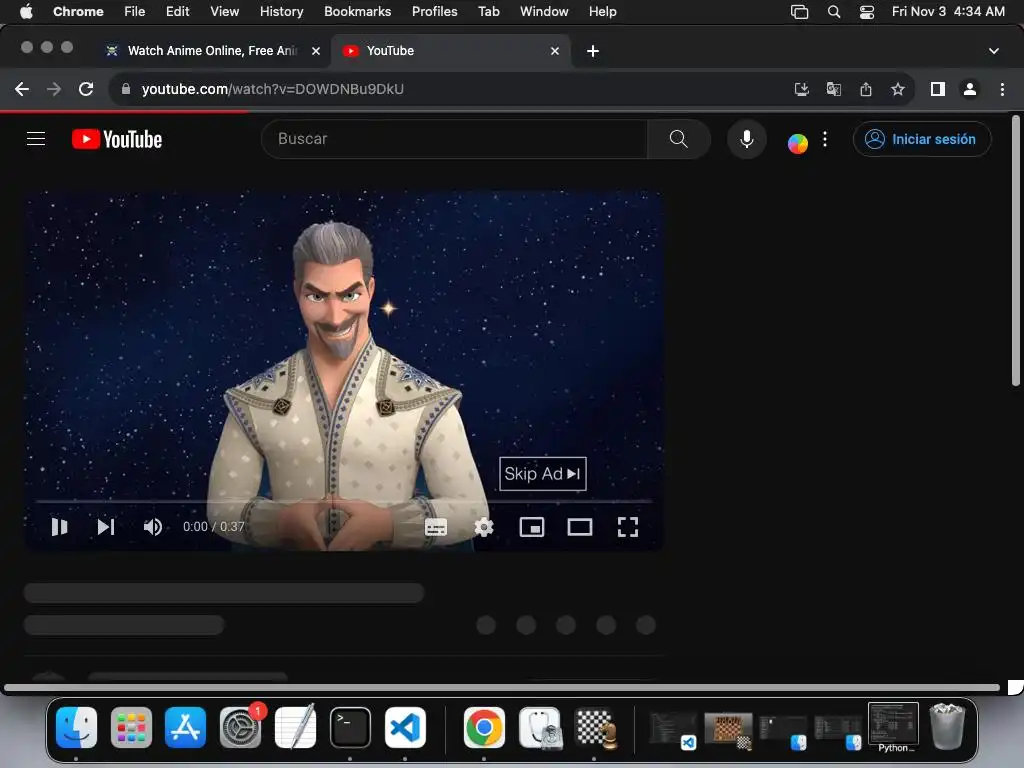Open the View menu
This screenshot has width=1024, height=768.
coord(224,11)
